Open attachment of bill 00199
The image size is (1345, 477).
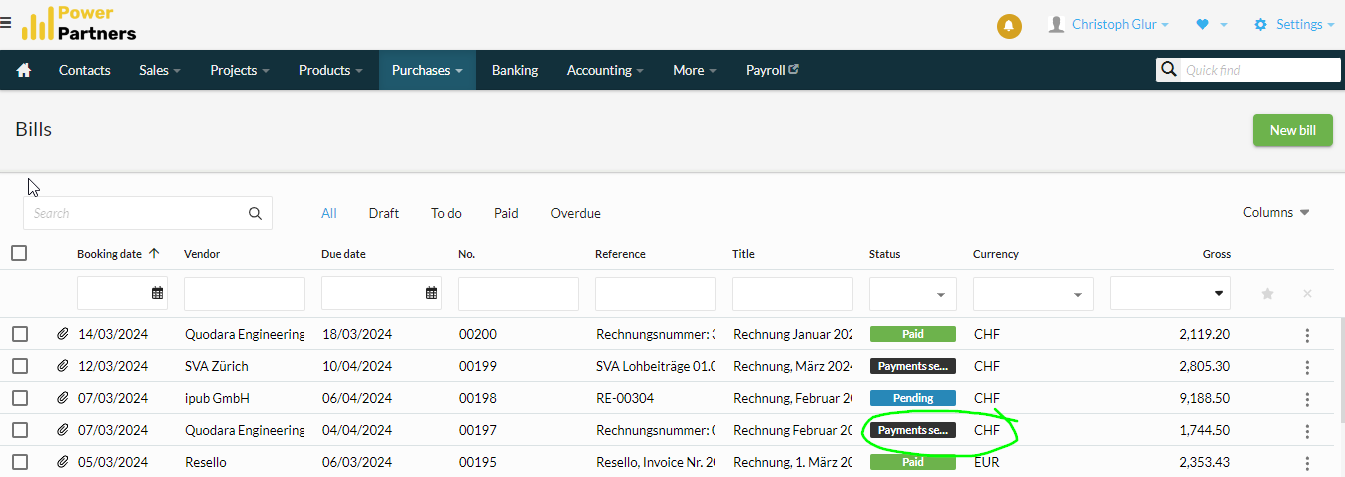point(63,366)
